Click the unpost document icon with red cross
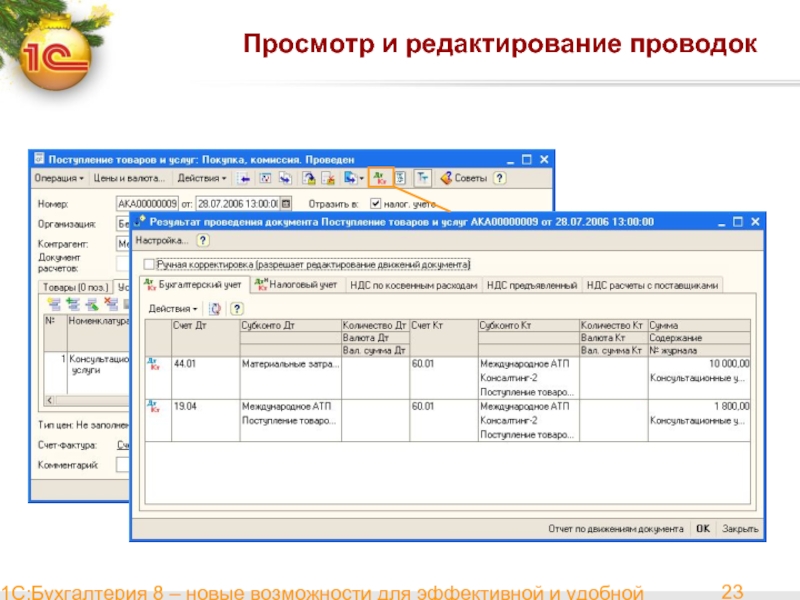 click(328, 179)
